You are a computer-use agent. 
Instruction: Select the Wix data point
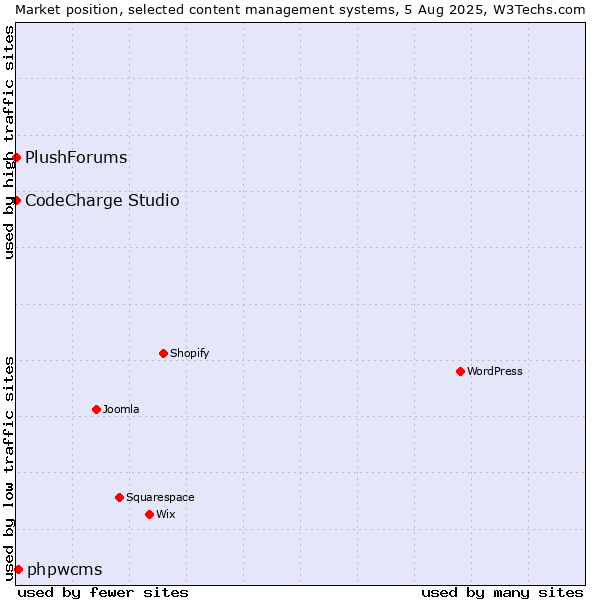150,515
